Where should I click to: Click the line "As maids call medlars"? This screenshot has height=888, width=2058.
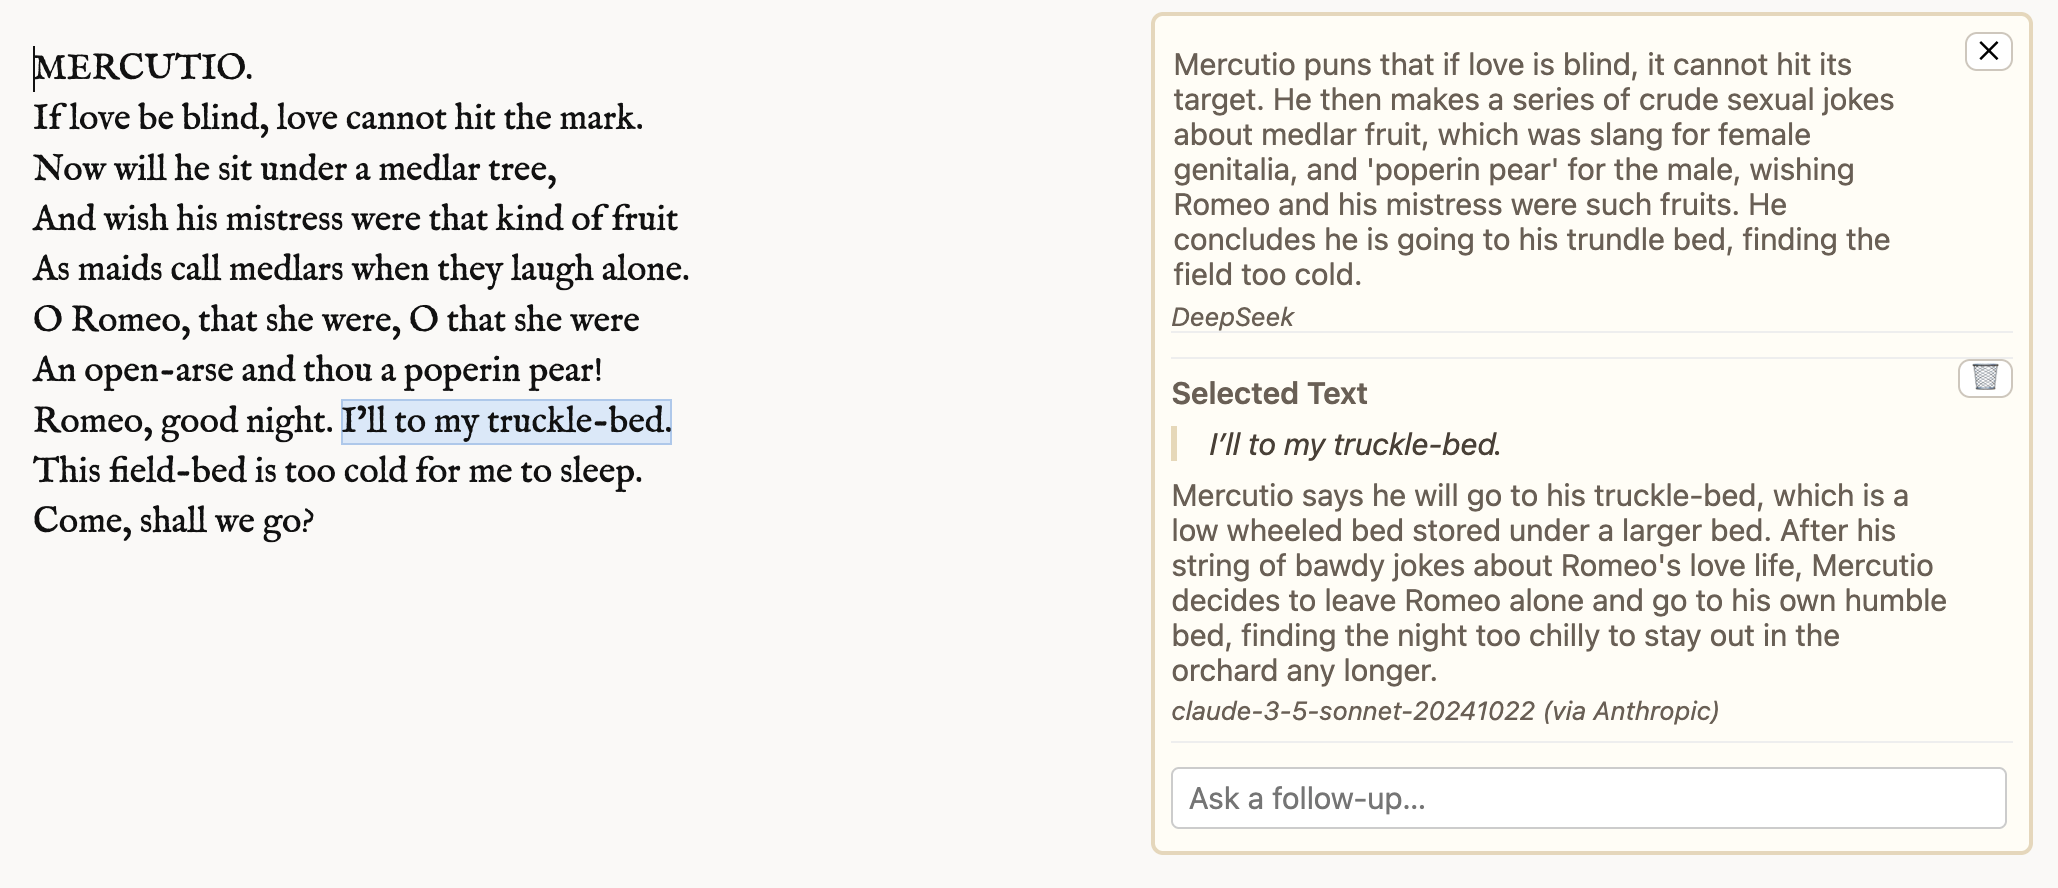click(x=361, y=269)
